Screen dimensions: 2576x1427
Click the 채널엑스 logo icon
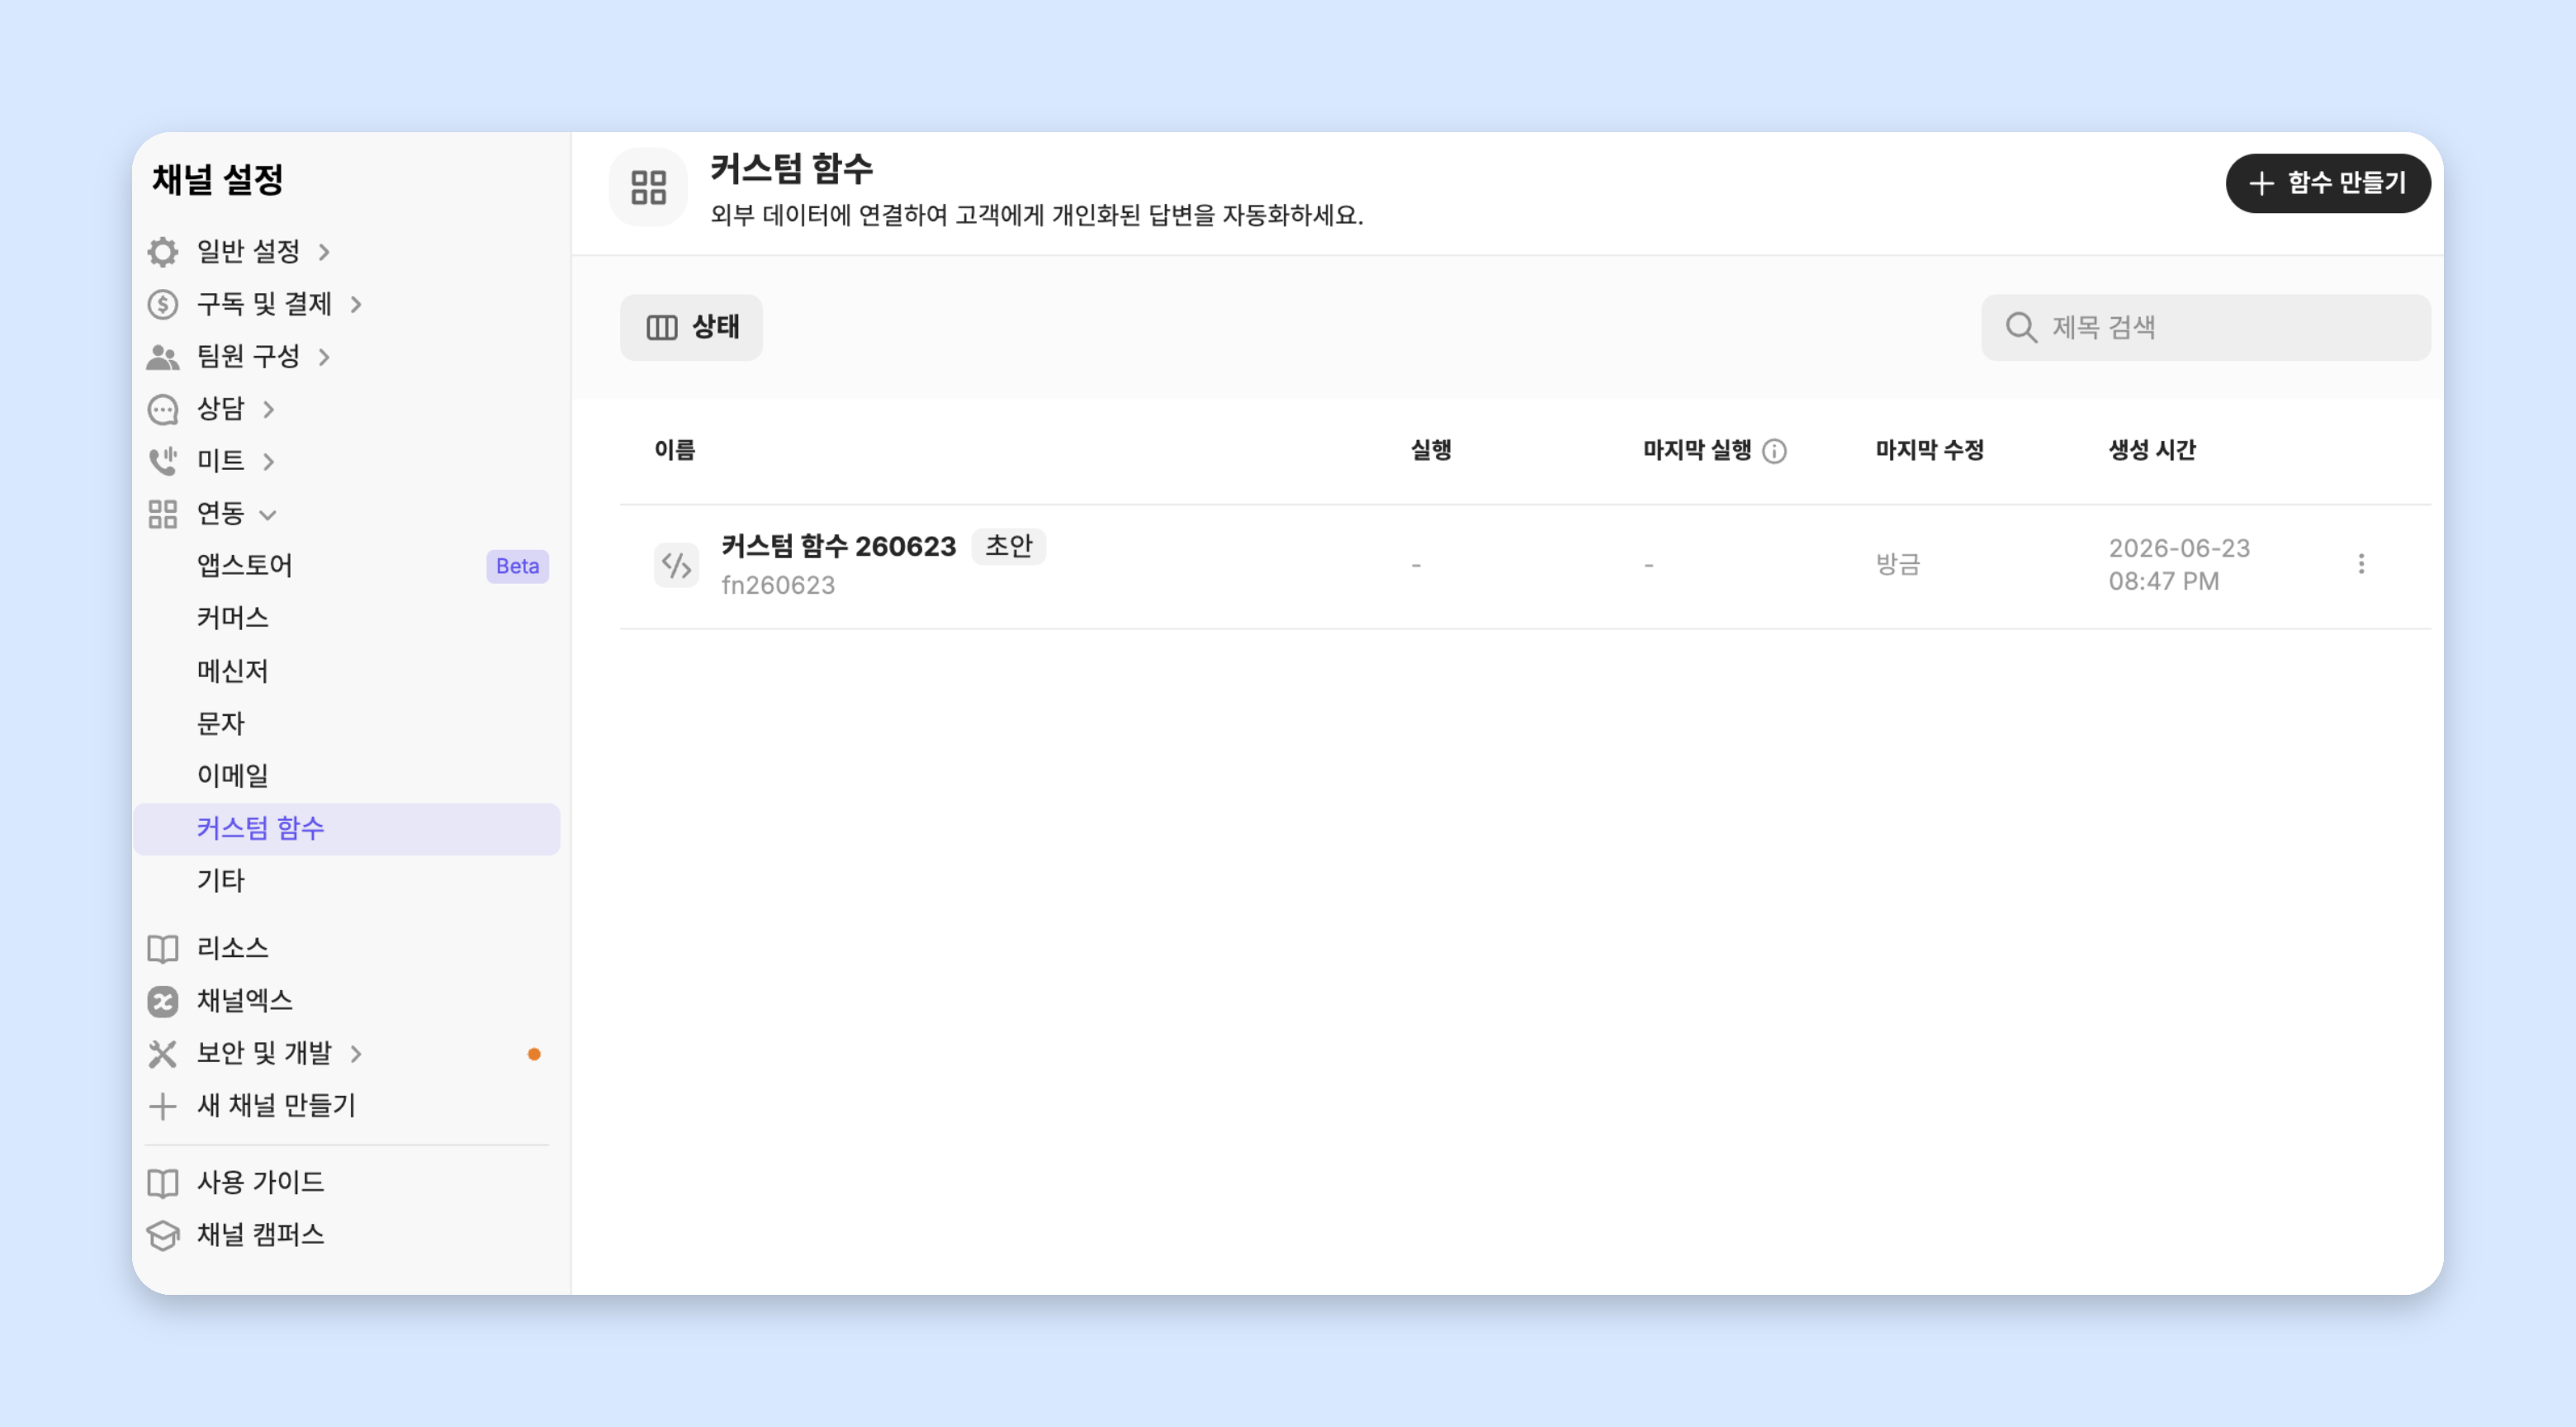pos(163,1001)
